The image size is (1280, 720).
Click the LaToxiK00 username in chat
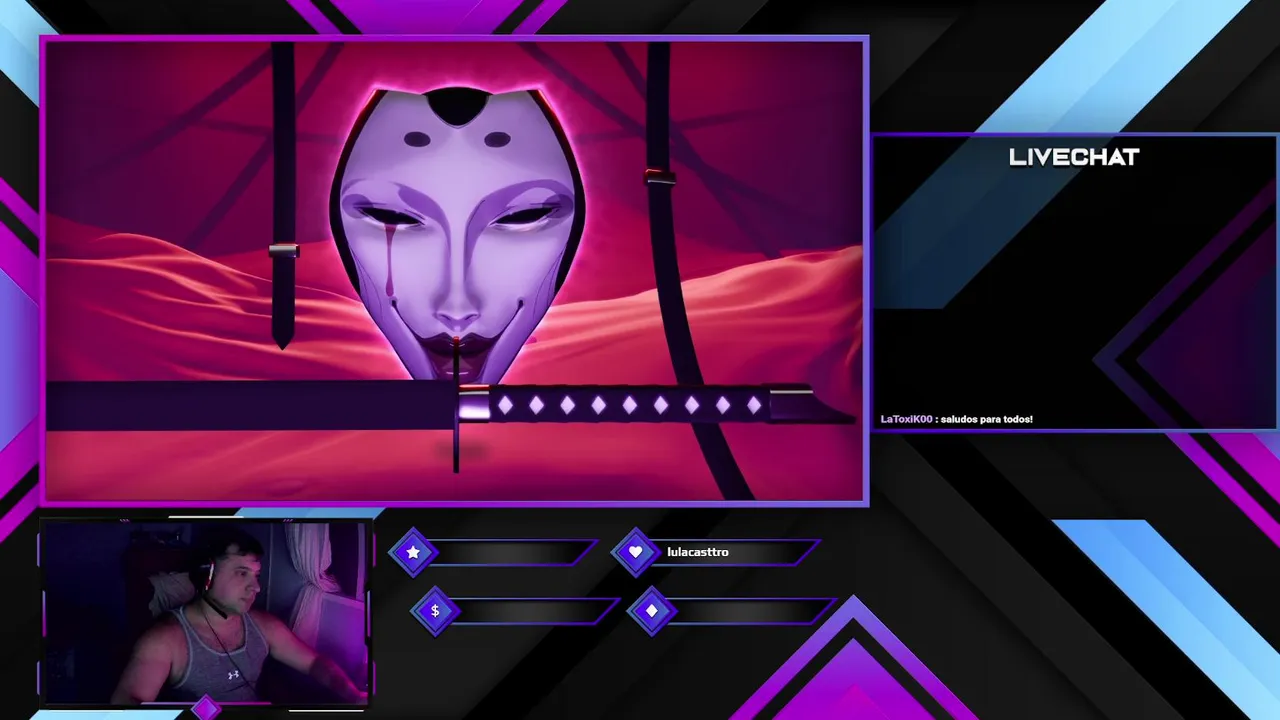906,419
